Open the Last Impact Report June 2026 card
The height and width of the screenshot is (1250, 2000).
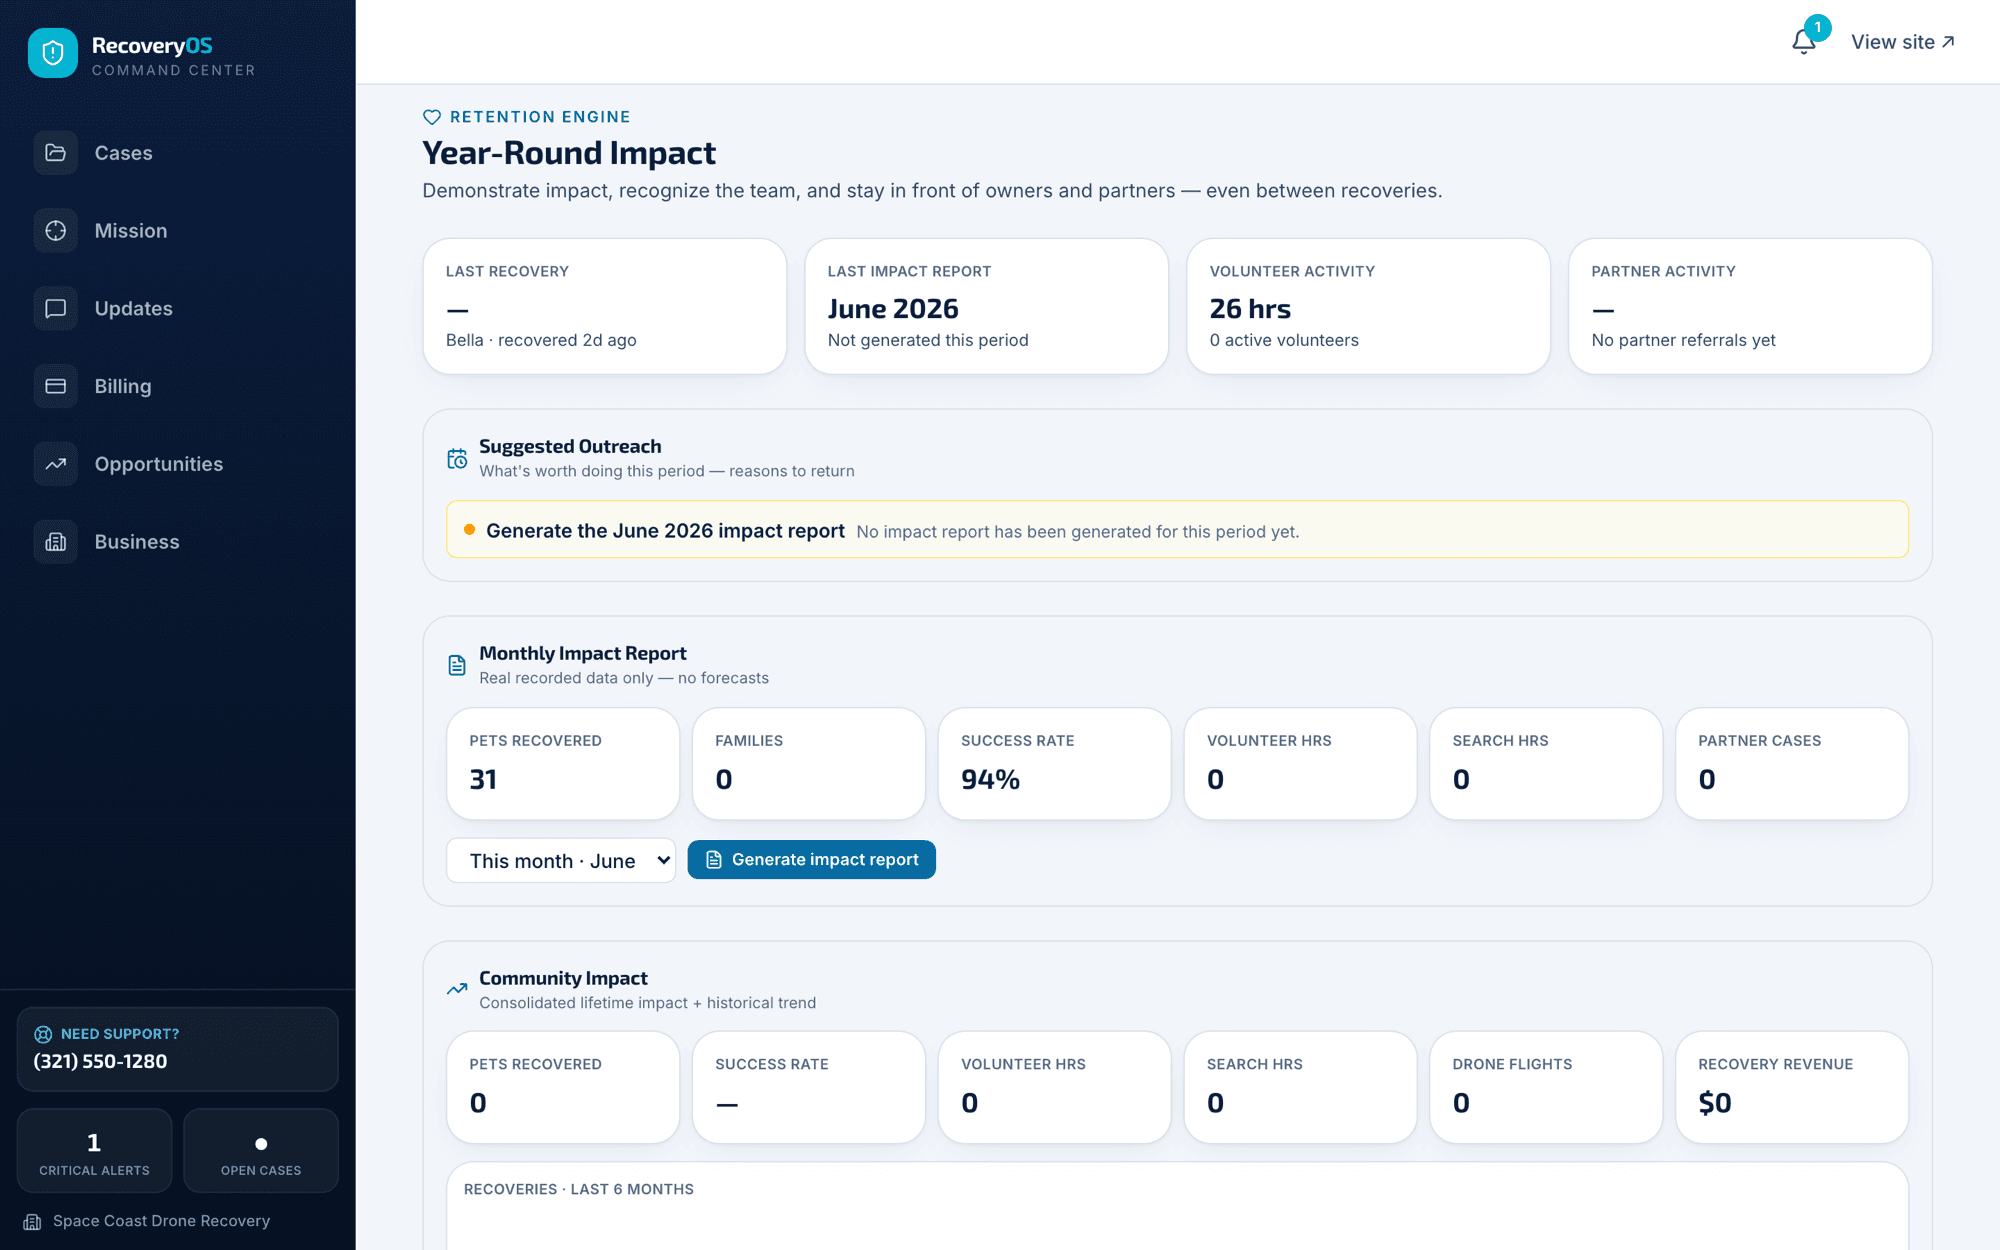(x=987, y=306)
